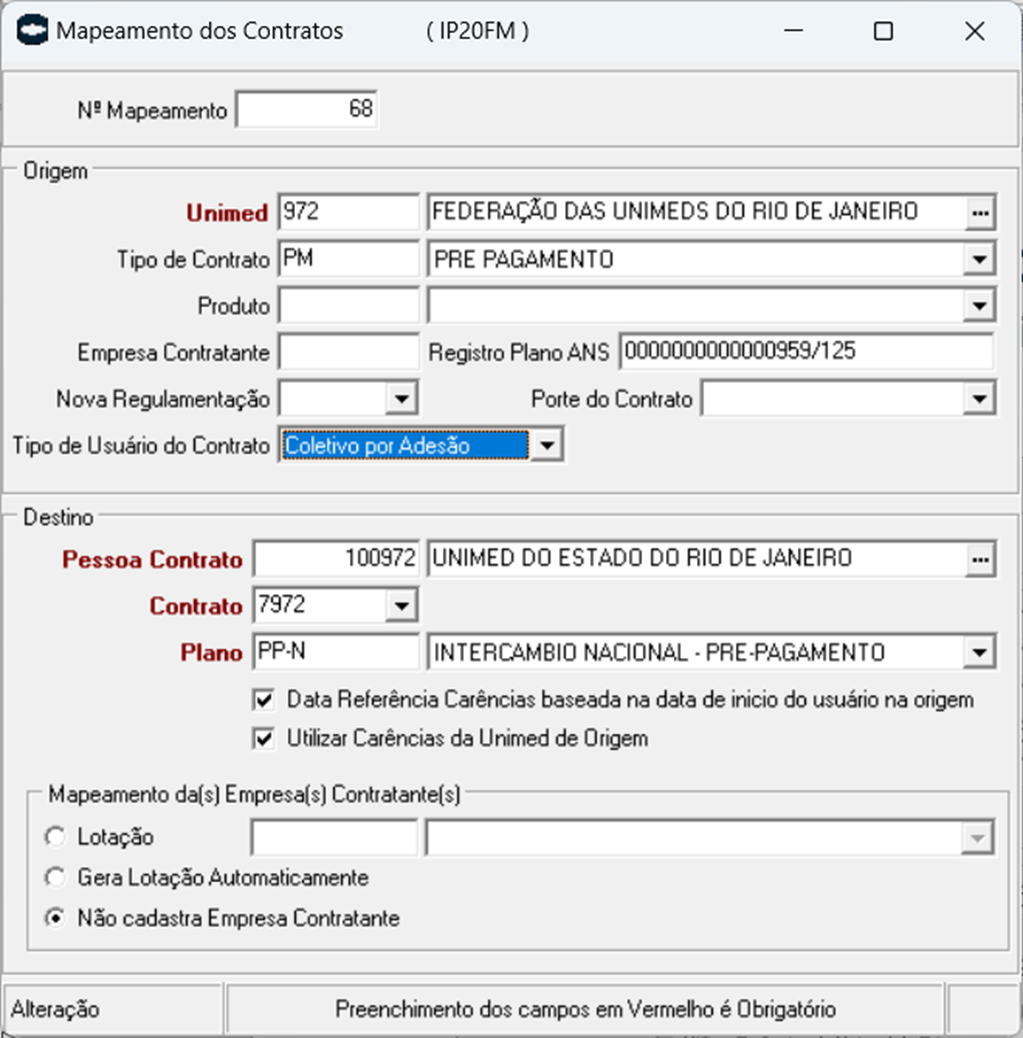
Task: Click the Unimed code field 972
Action: tap(349, 212)
